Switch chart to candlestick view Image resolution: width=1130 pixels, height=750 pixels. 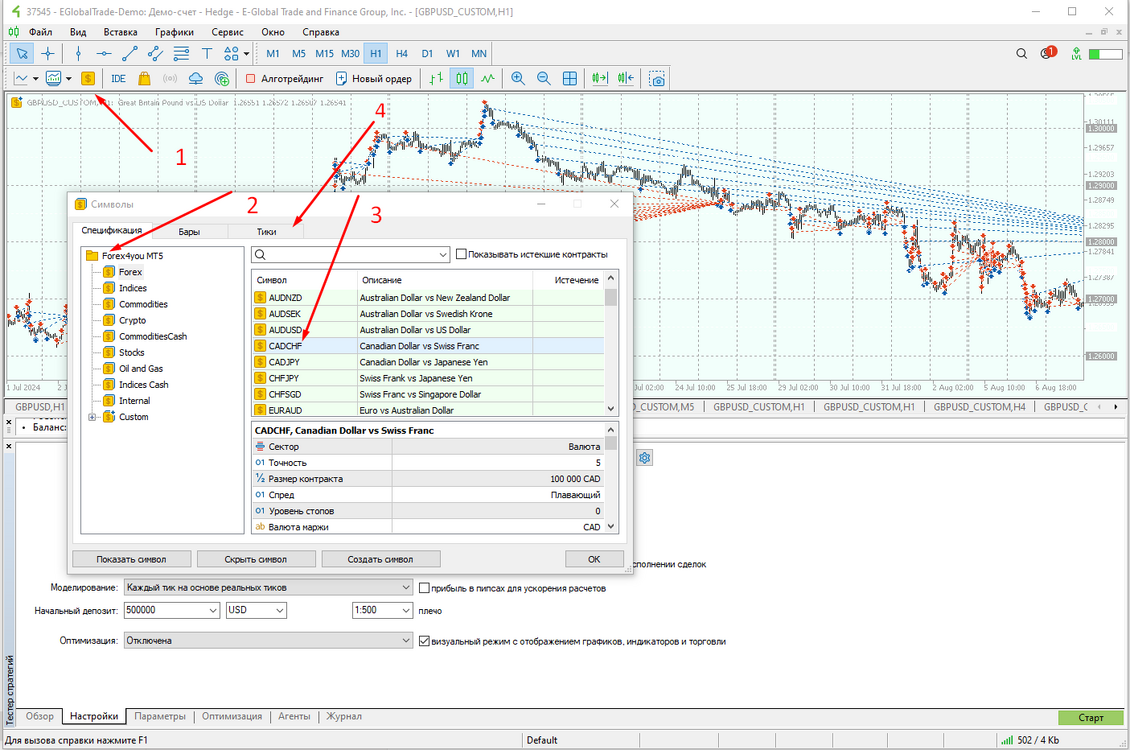pyautogui.click(x=462, y=79)
